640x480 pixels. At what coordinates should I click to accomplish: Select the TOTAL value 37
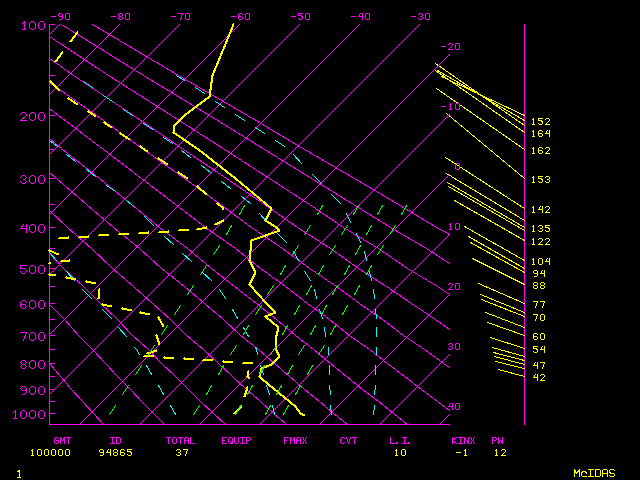click(x=182, y=452)
